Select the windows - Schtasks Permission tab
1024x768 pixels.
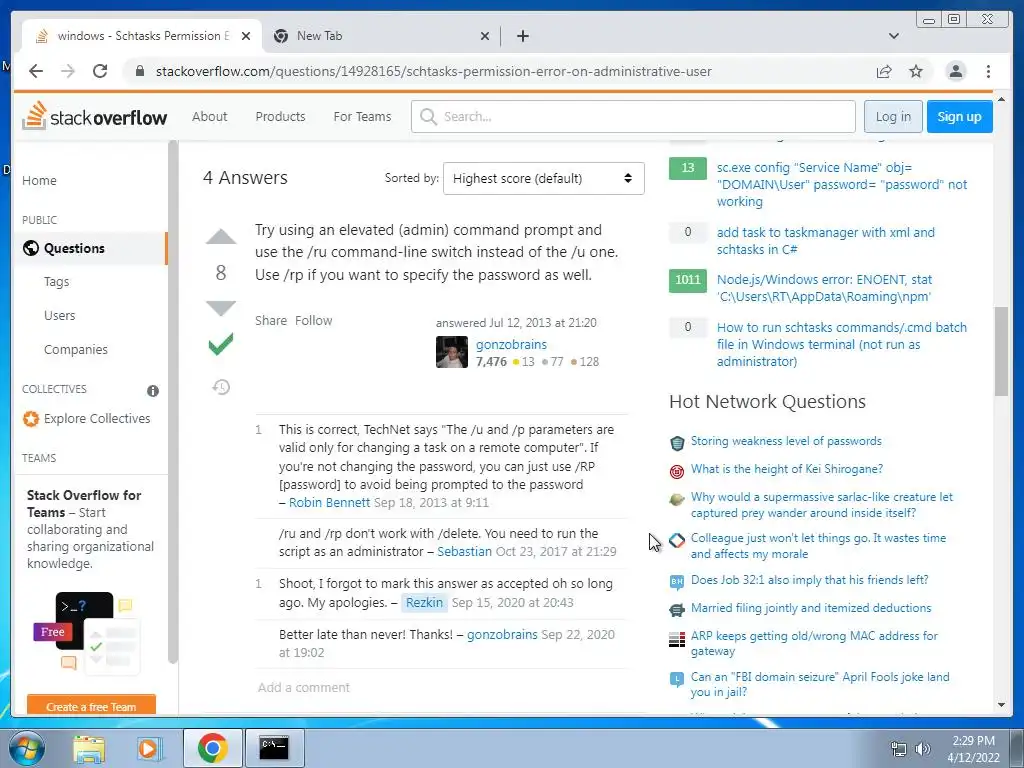pyautogui.click(x=142, y=36)
